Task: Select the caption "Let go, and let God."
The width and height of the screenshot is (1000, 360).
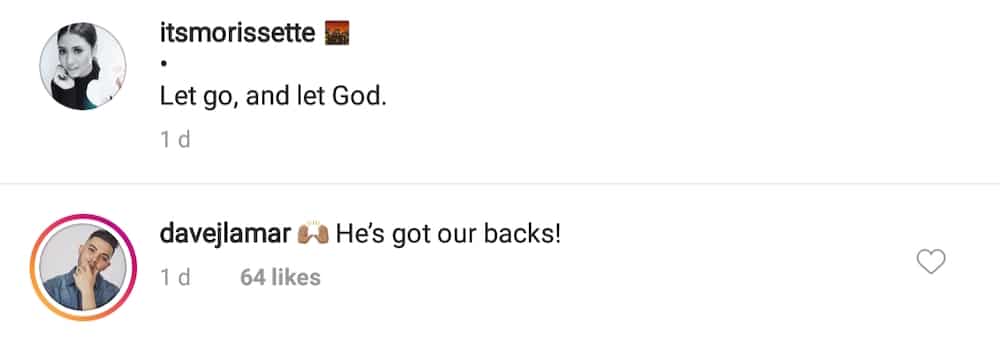Action: point(273,96)
